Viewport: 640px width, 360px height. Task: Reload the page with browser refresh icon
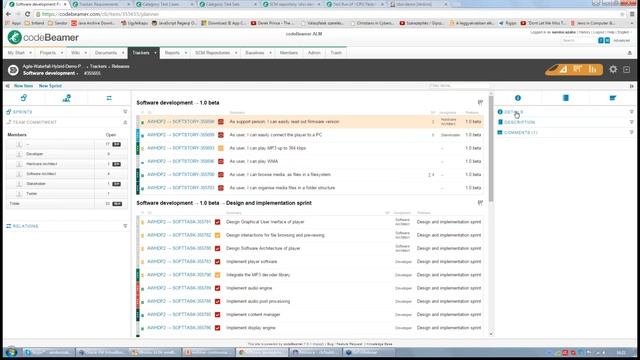(27, 14)
